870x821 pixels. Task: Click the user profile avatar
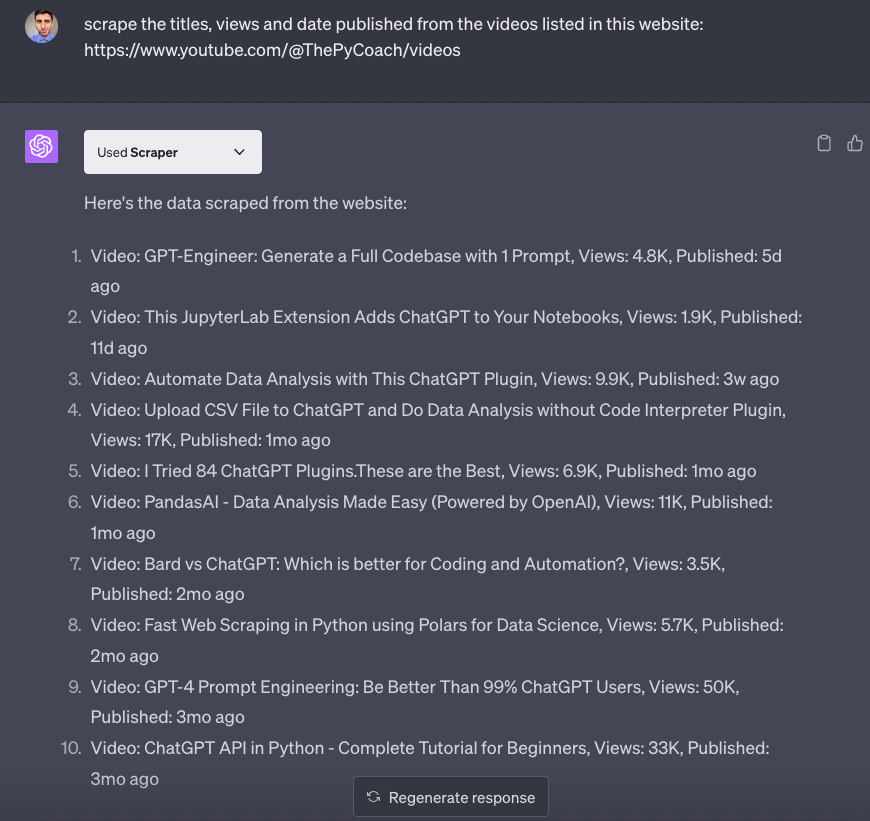pyautogui.click(x=41, y=27)
